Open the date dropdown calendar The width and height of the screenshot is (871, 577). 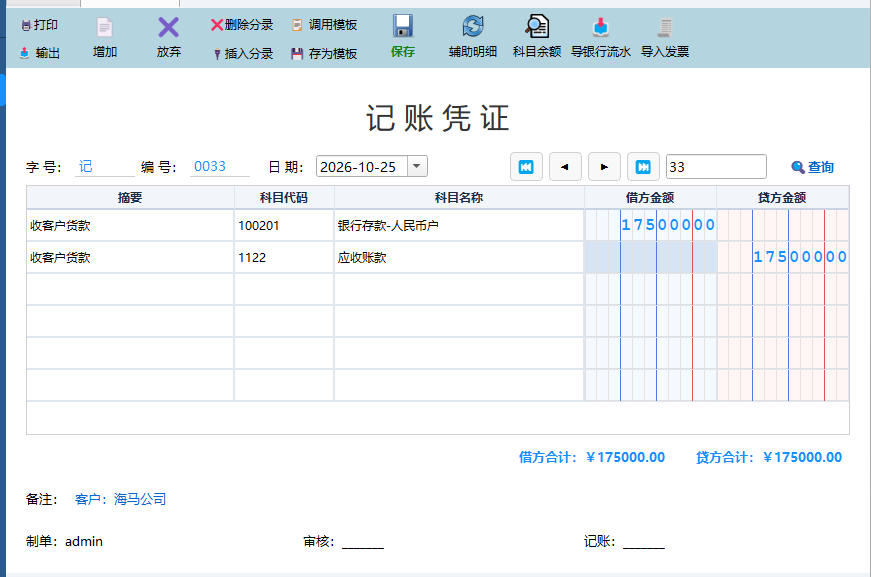pos(417,166)
